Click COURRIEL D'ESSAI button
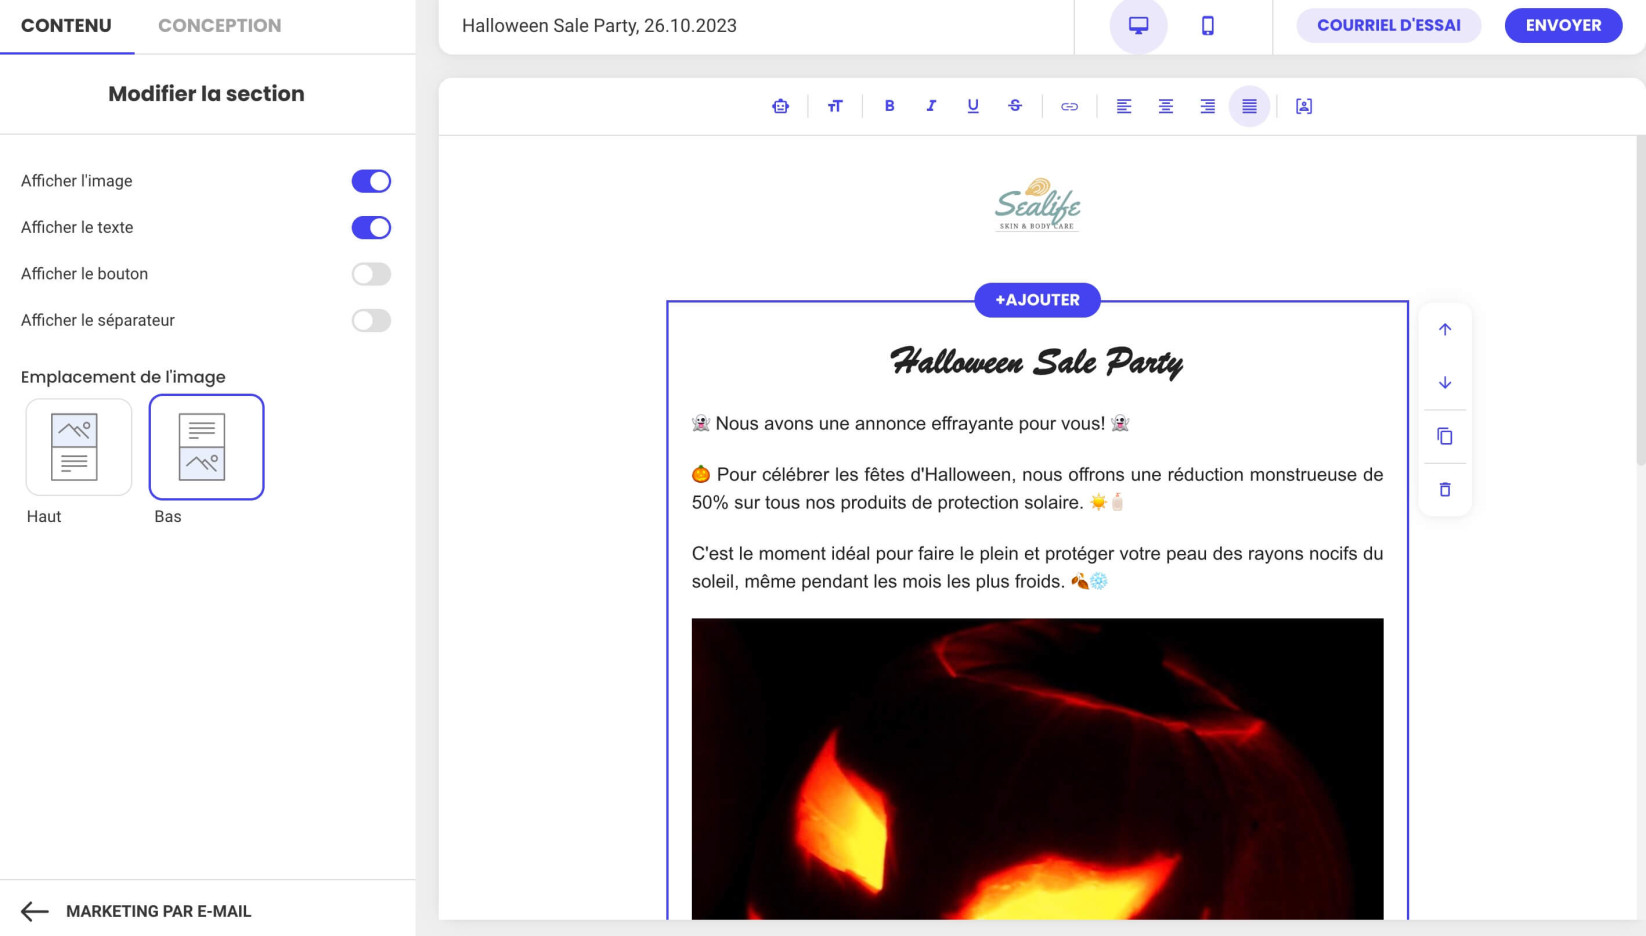The image size is (1646, 936). [x=1389, y=26]
